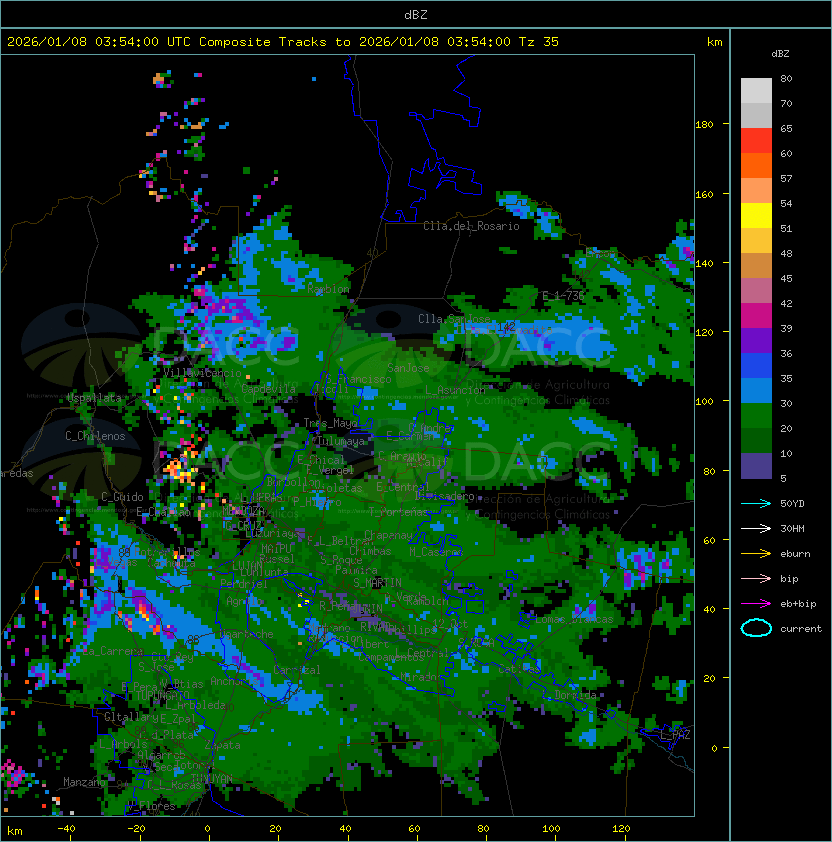Click the 'eb+bip' legend label

(798, 604)
